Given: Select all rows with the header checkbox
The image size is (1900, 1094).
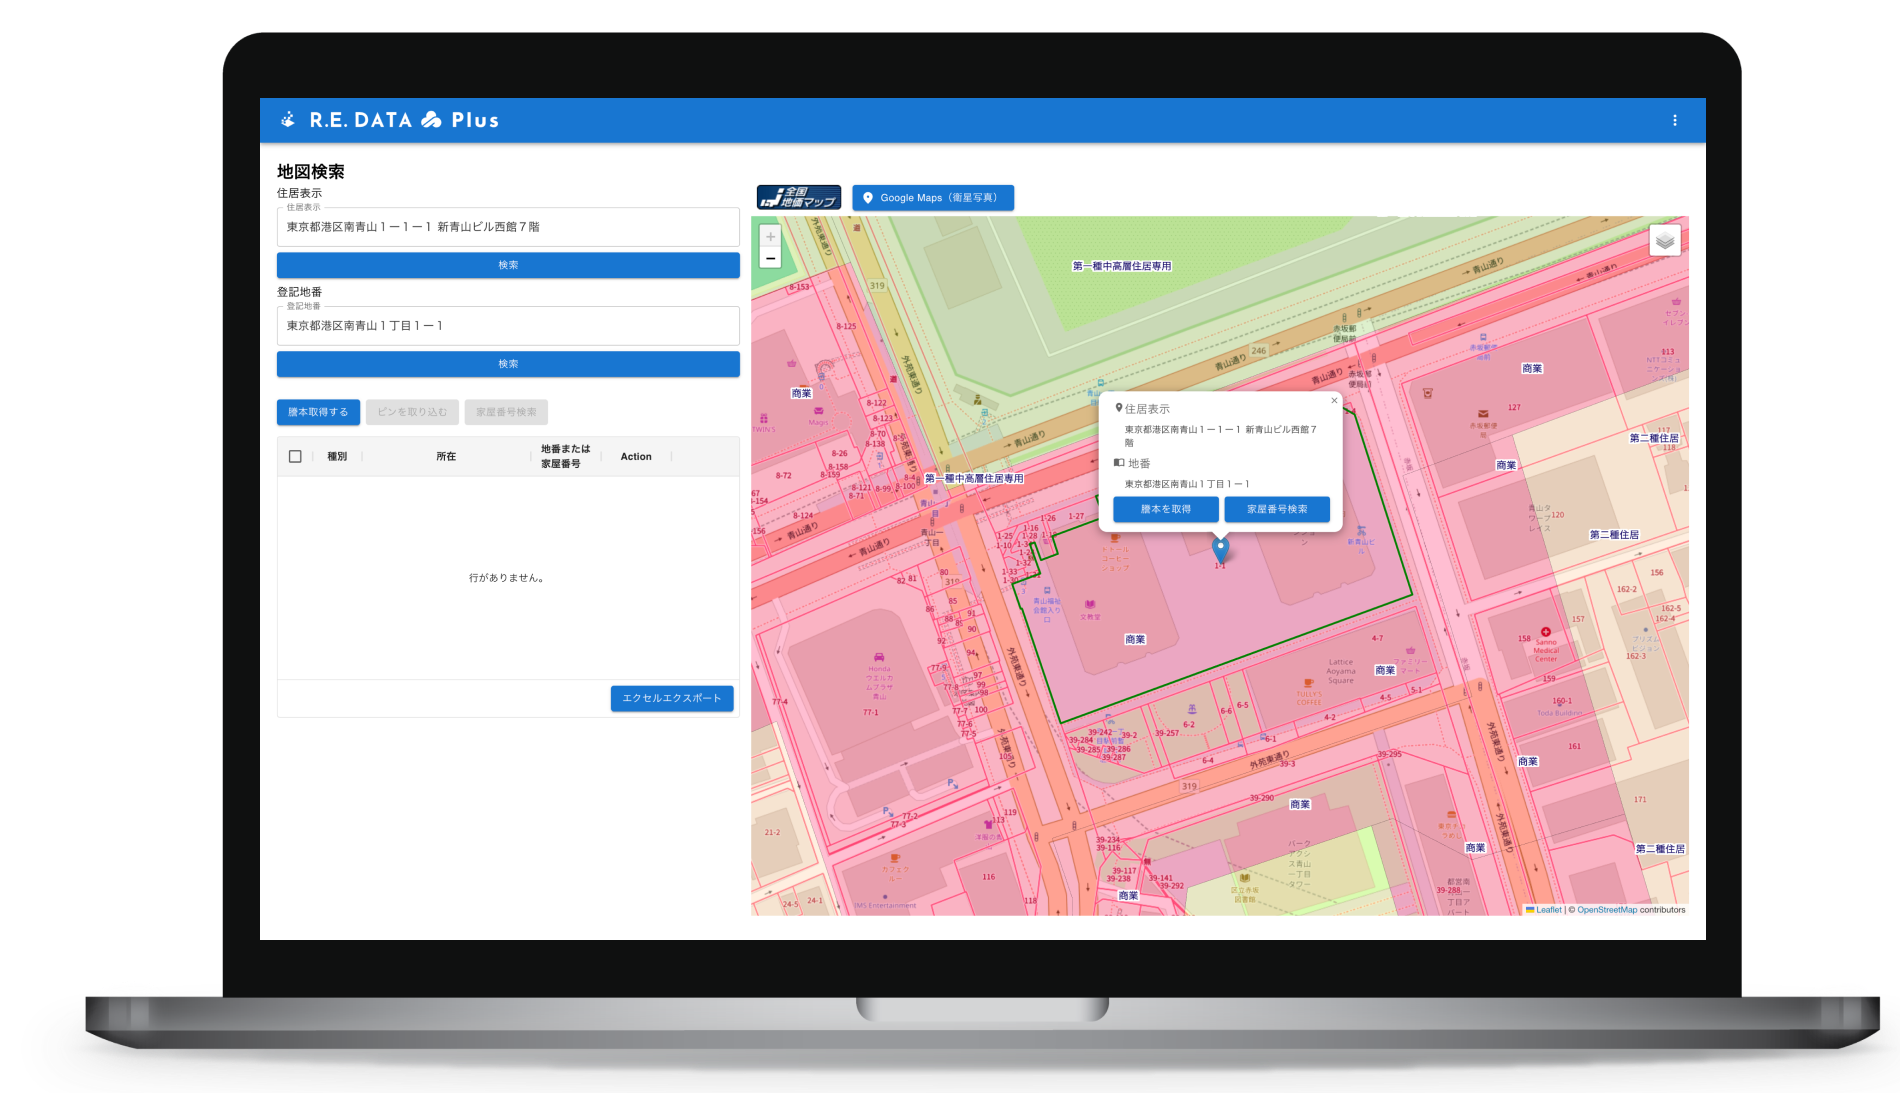Looking at the screenshot, I should 295,456.
